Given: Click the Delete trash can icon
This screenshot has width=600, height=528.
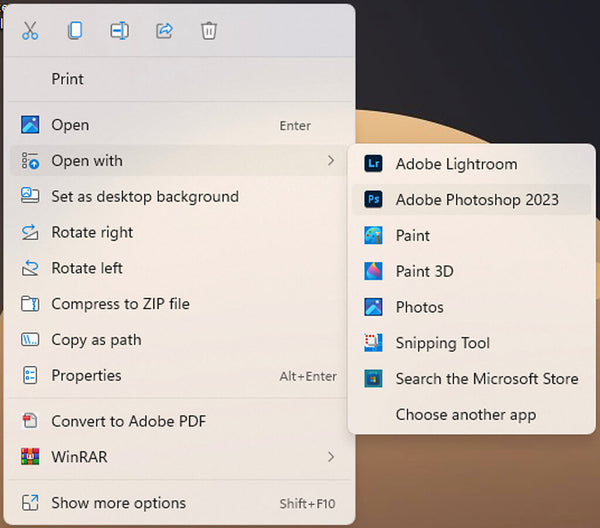Looking at the screenshot, I should tap(208, 31).
